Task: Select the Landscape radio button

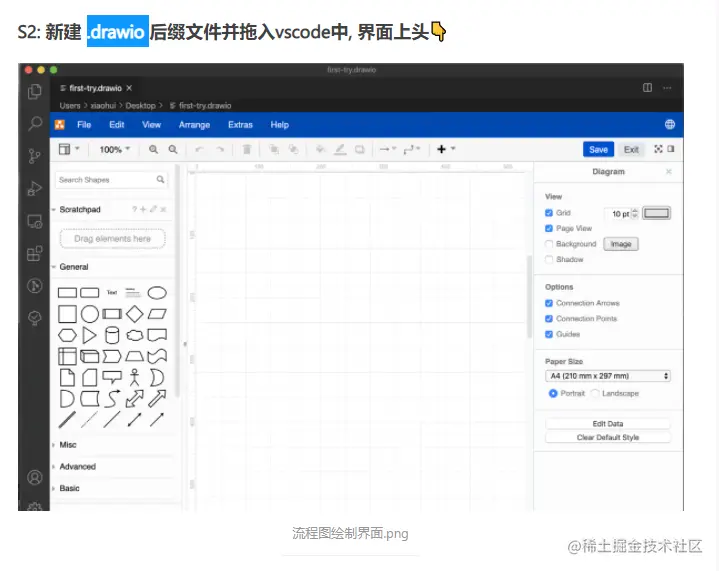Action: (x=595, y=394)
